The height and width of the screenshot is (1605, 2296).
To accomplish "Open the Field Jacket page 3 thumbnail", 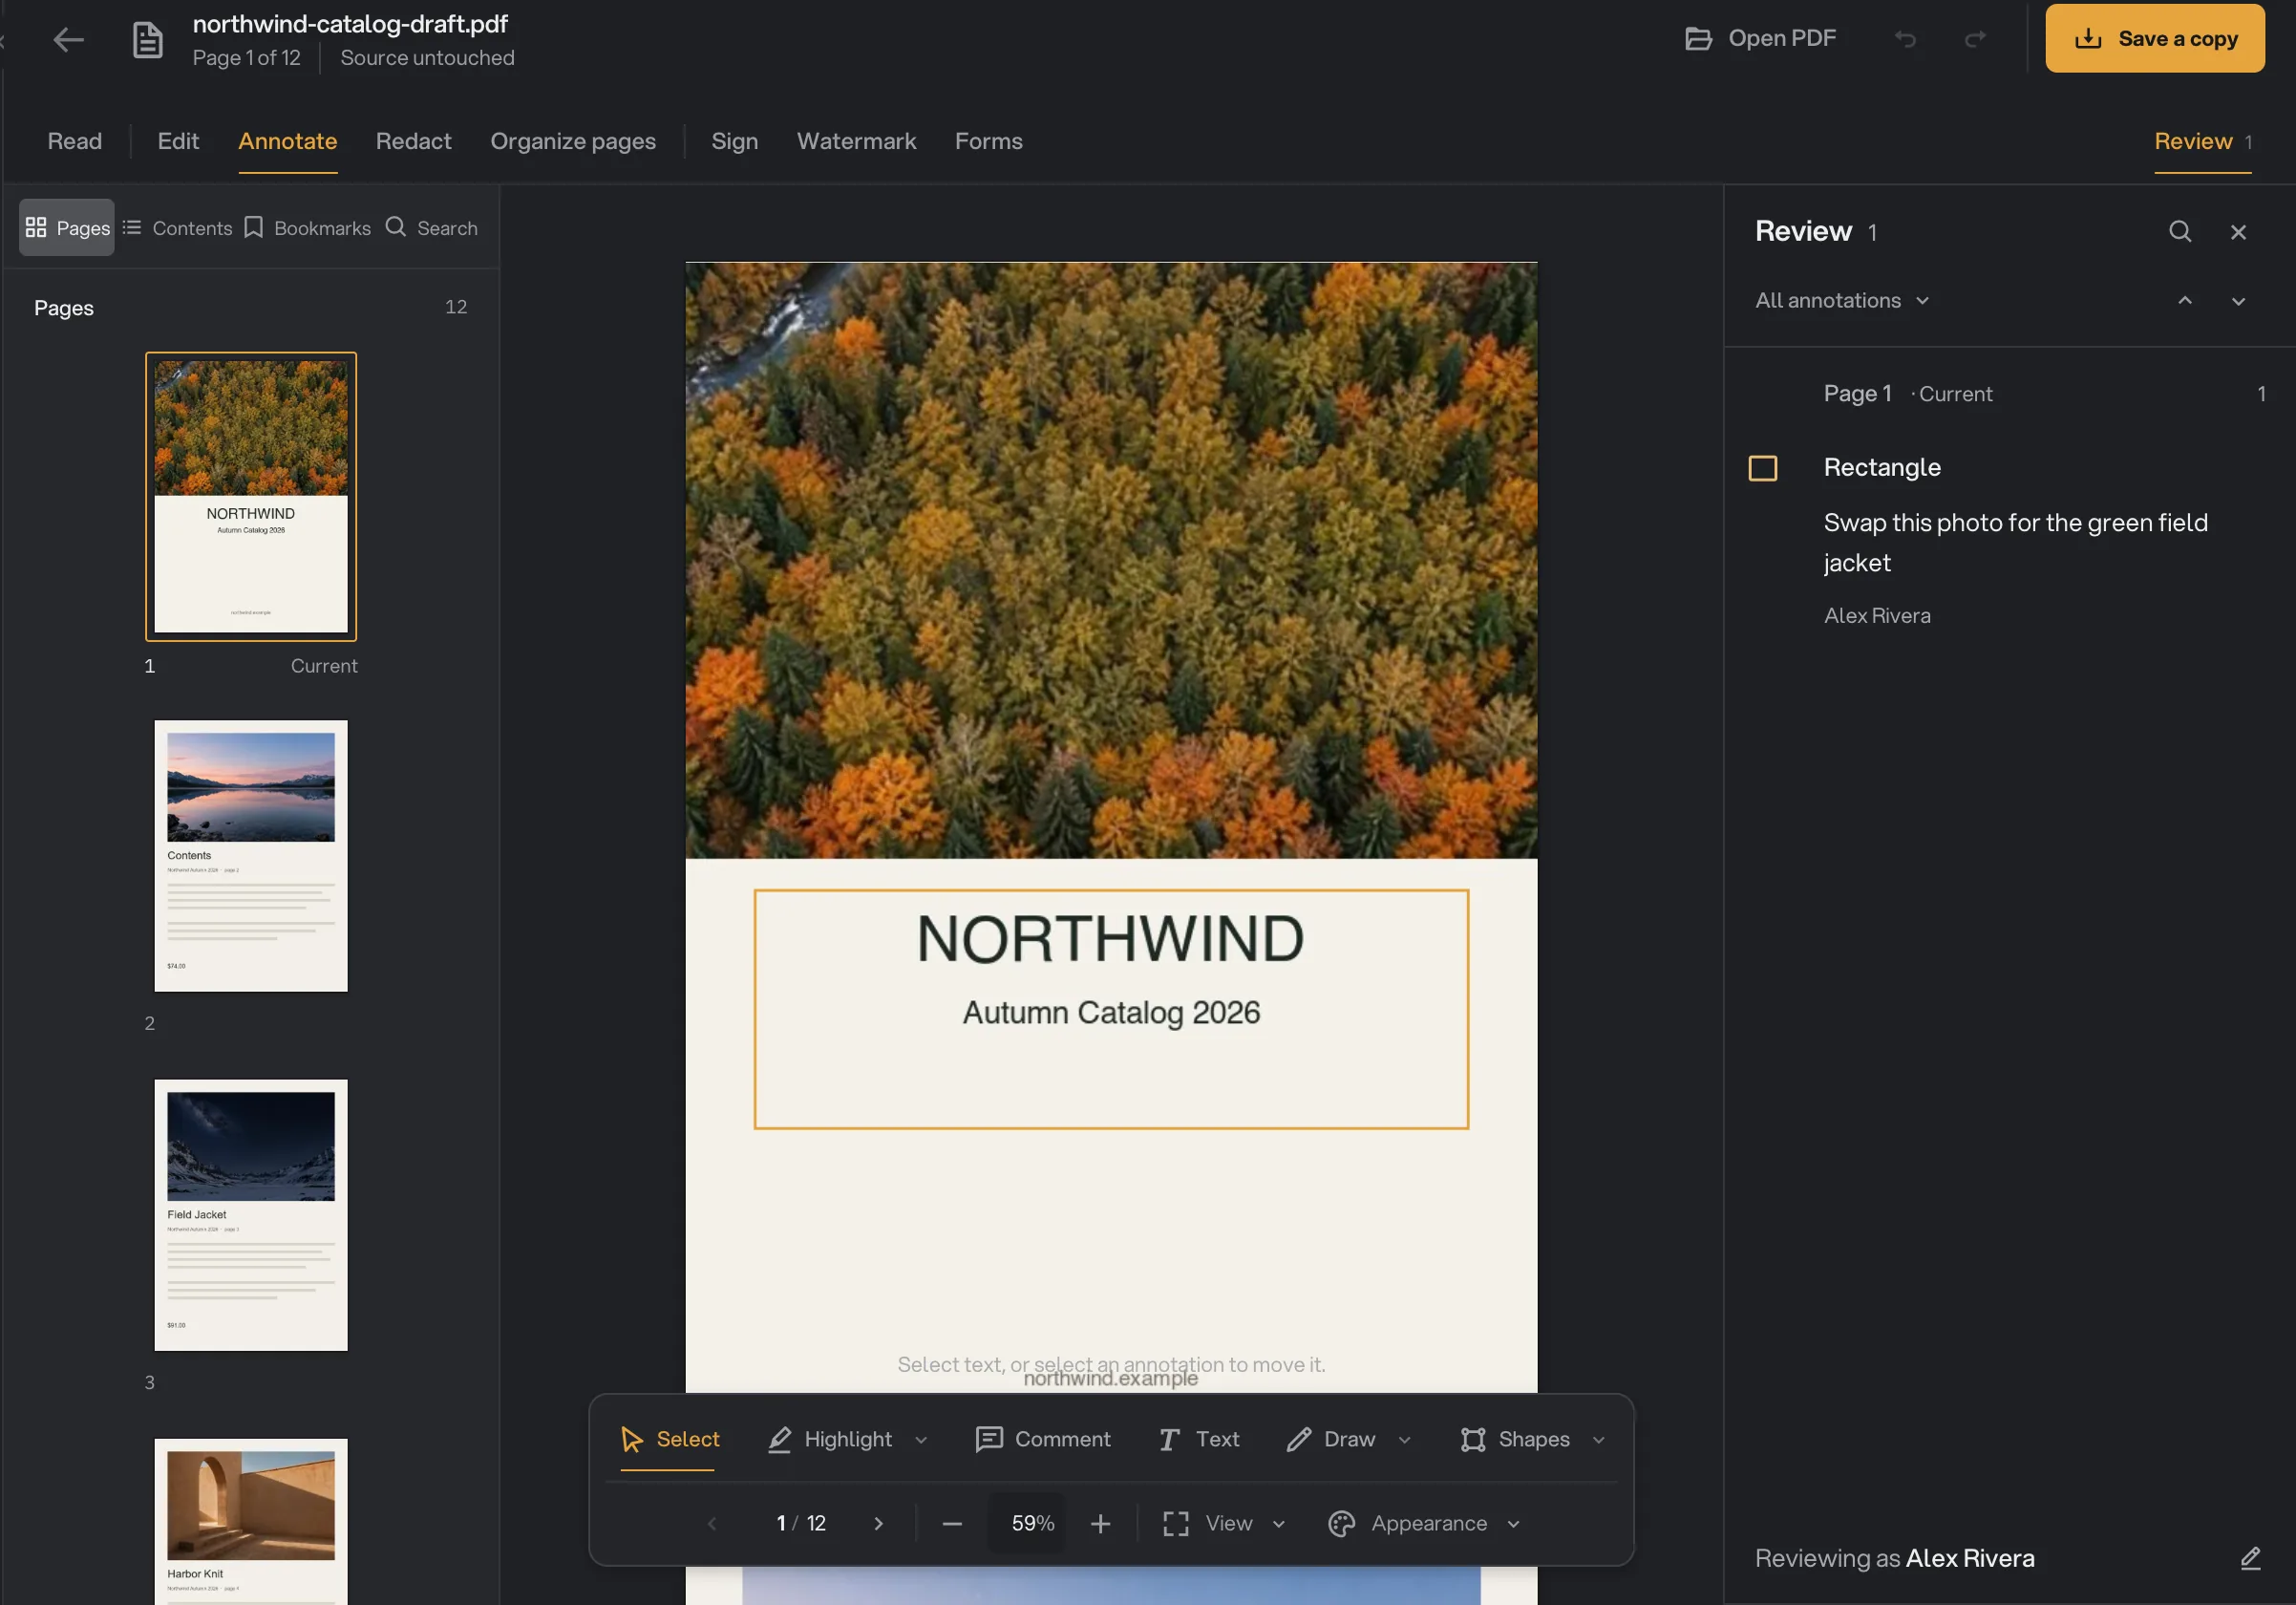I will pos(251,1215).
